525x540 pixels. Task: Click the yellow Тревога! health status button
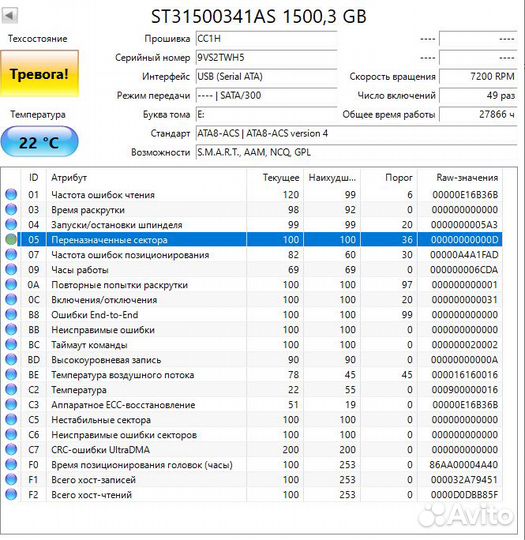(x=39, y=74)
